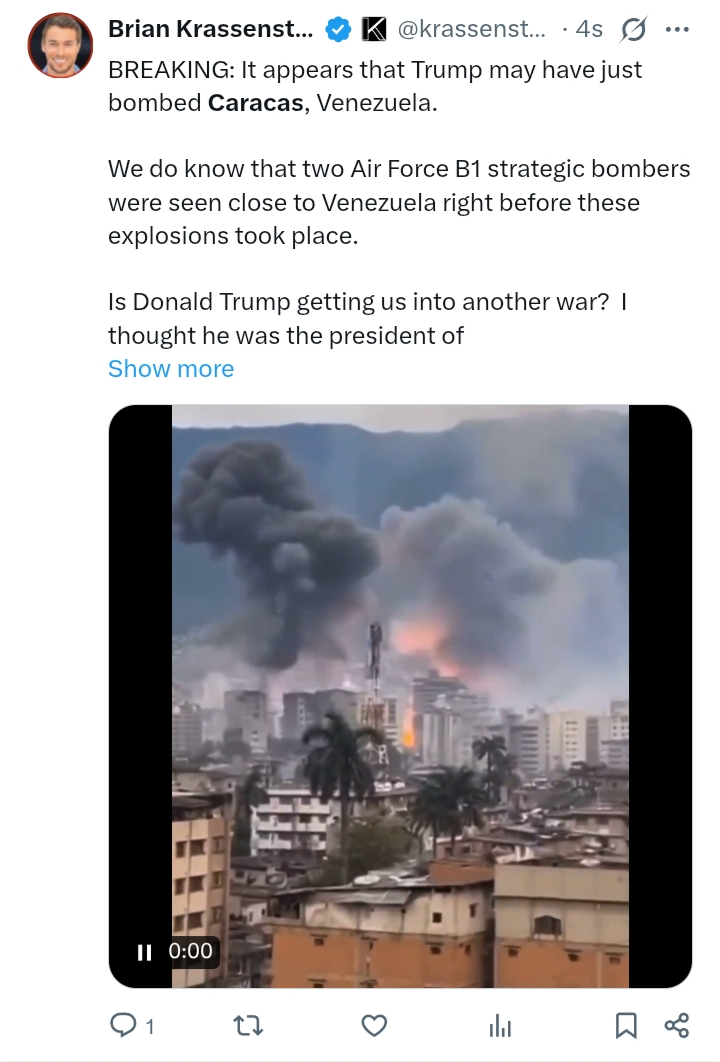This screenshot has width=720, height=1062.
Task: Like the tweet with heart icon
Action: coord(374,1025)
